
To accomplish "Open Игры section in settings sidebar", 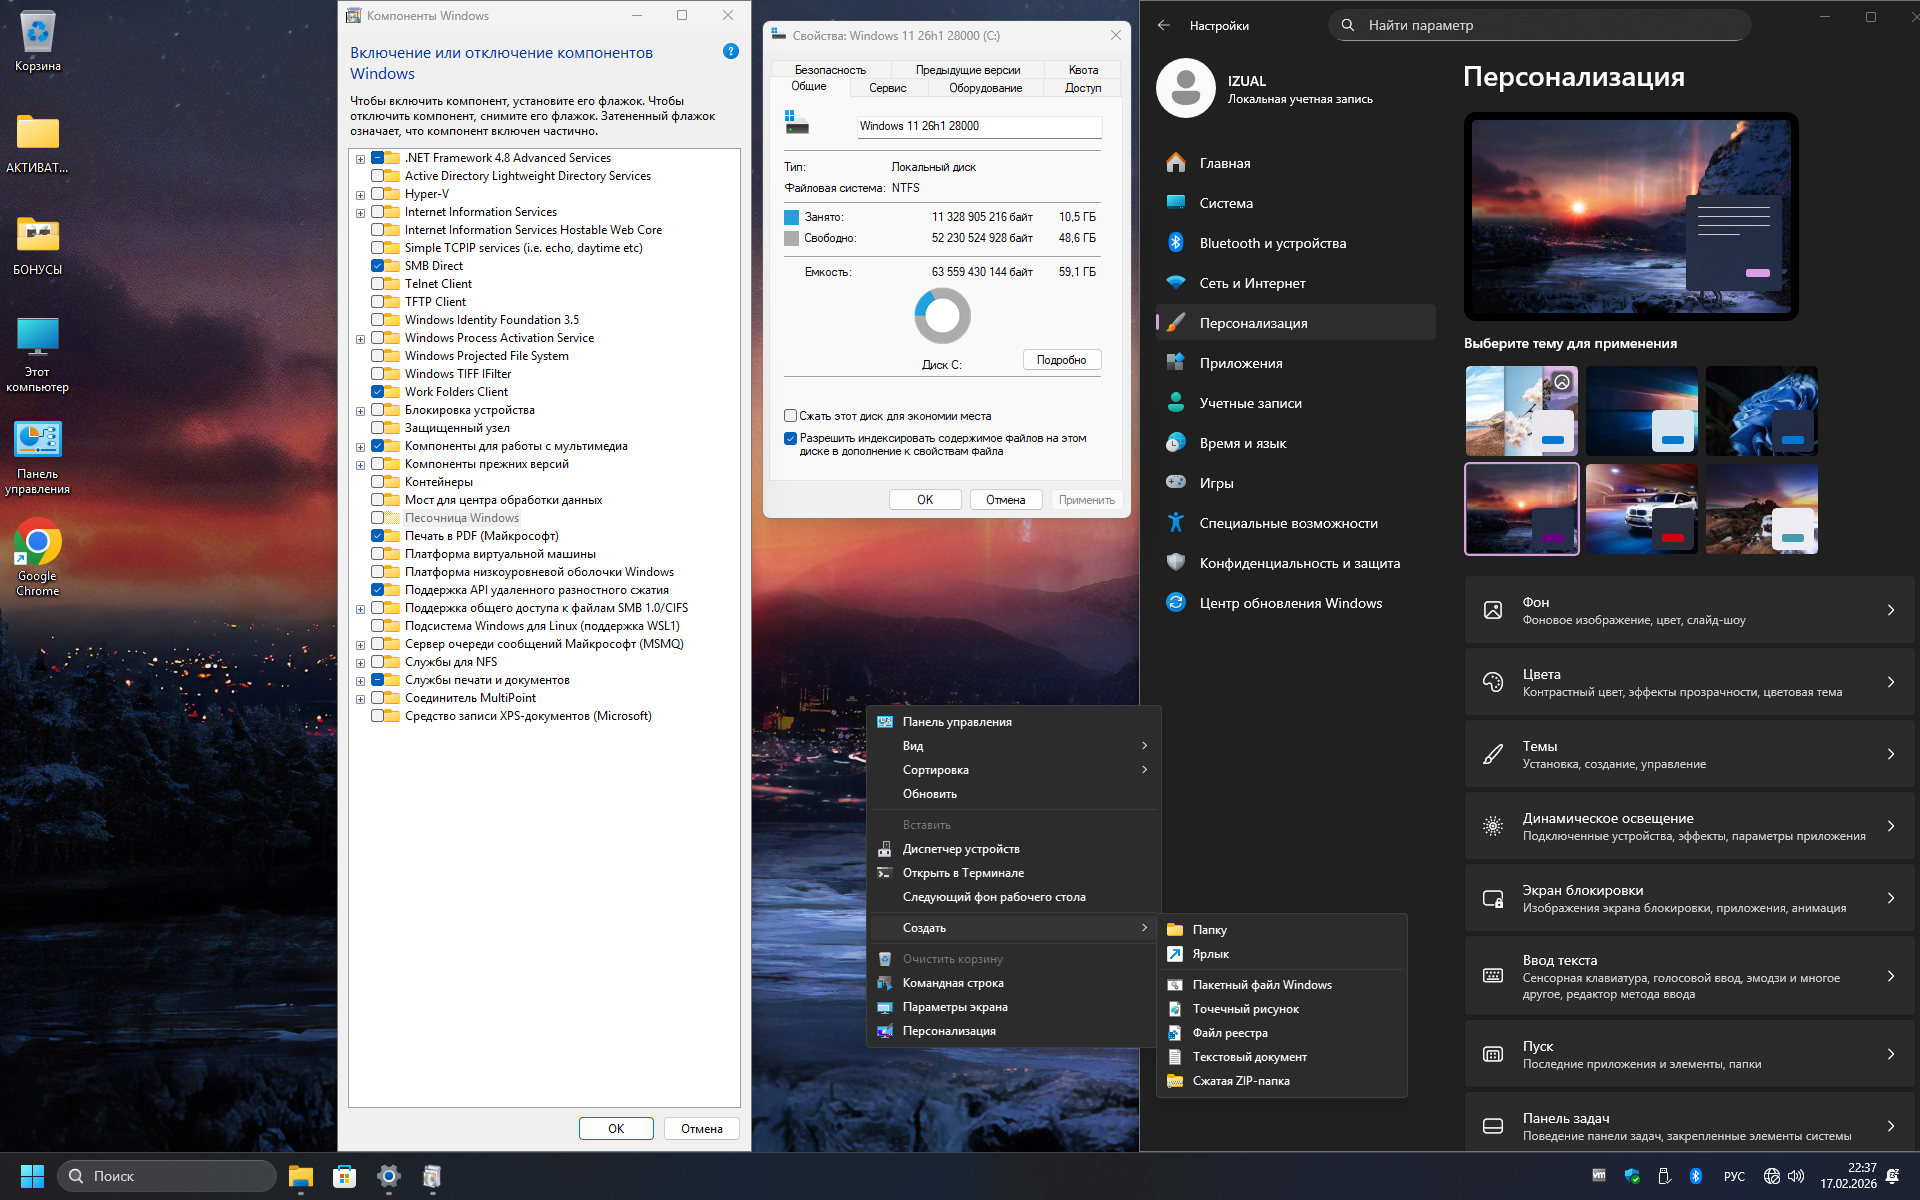I will click(x=1216, y=483).
